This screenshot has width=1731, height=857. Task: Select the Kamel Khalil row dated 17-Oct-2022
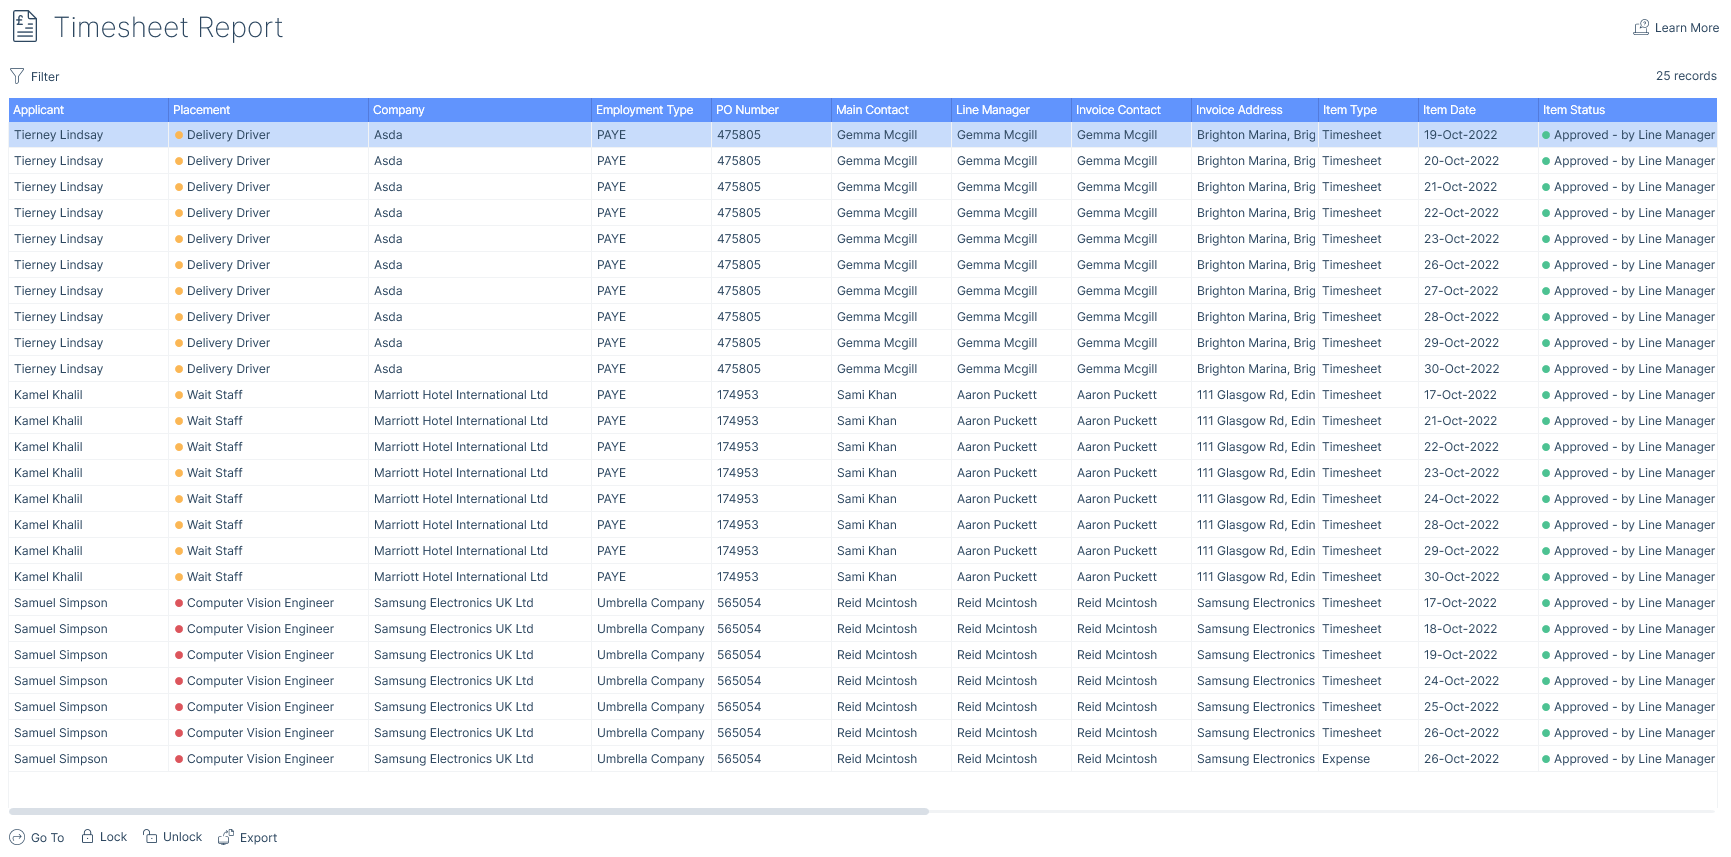click(x=863, y=395)
